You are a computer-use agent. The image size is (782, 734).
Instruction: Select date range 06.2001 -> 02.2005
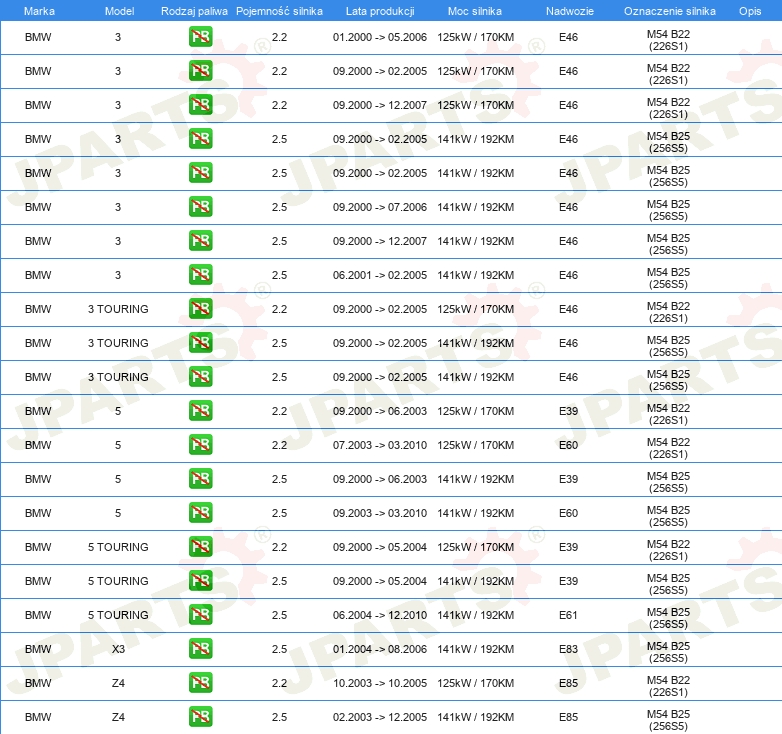click(380, 275)
